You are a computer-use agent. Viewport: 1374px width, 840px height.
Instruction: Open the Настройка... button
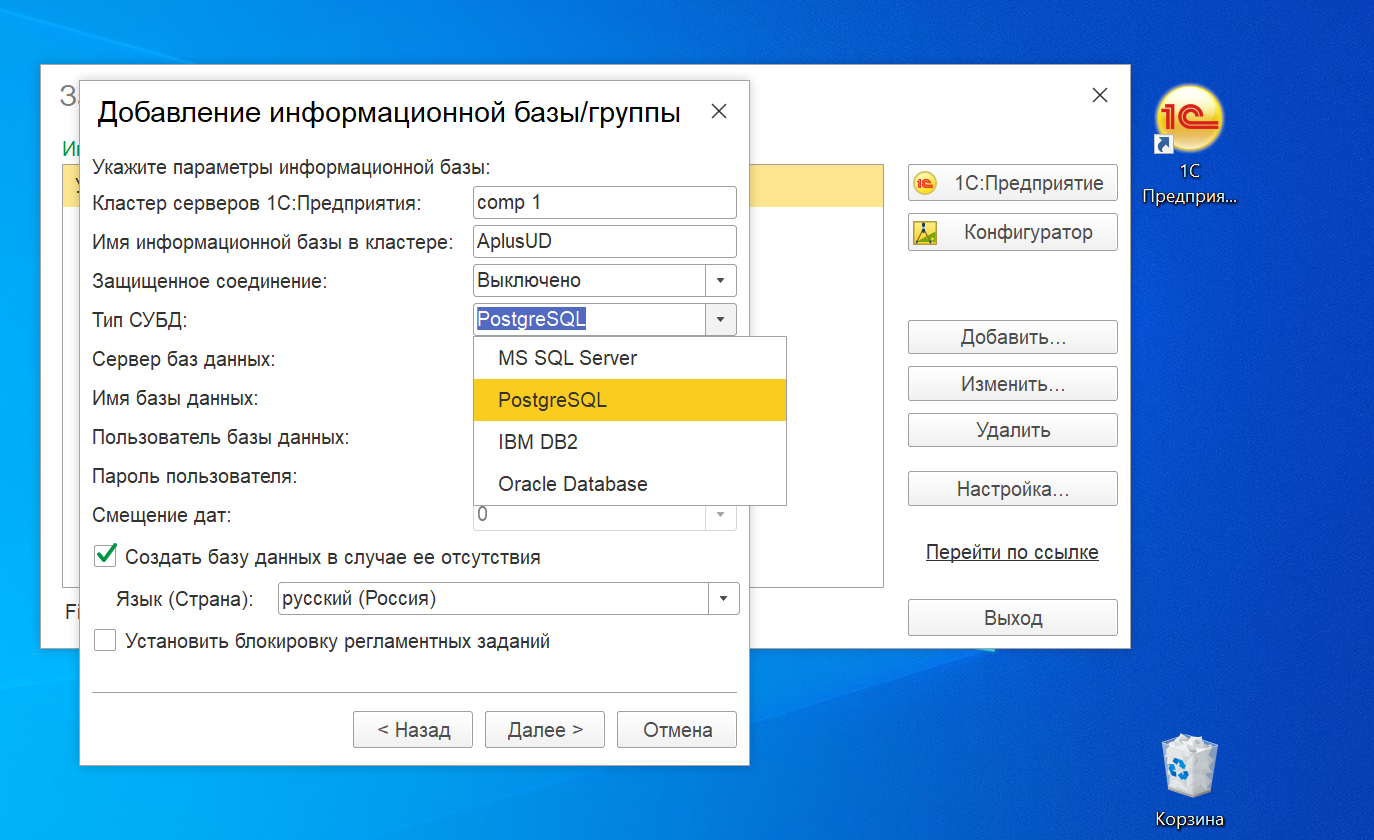pos(1012,489)
